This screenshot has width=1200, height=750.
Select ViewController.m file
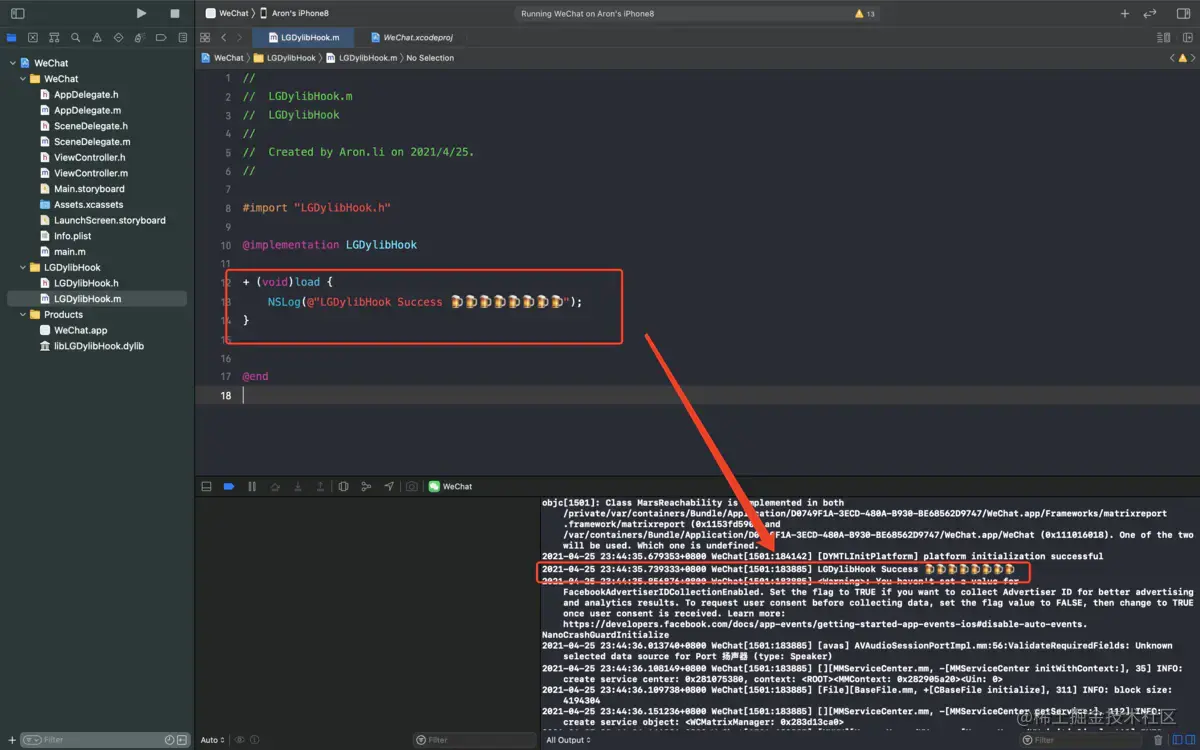tap(91, 173)
